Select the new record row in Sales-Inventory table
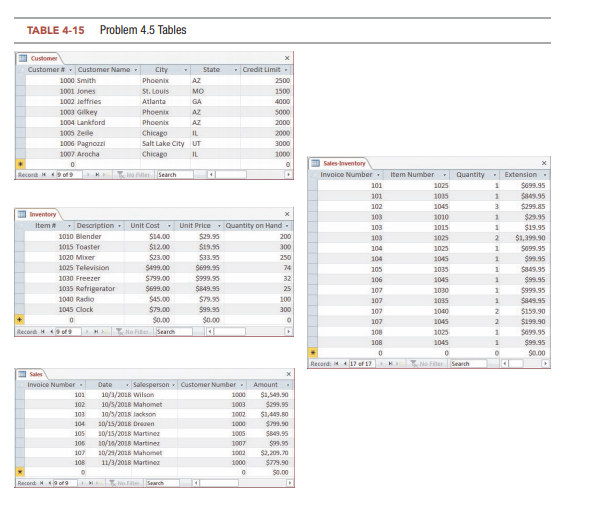 (x=429, y=353)
